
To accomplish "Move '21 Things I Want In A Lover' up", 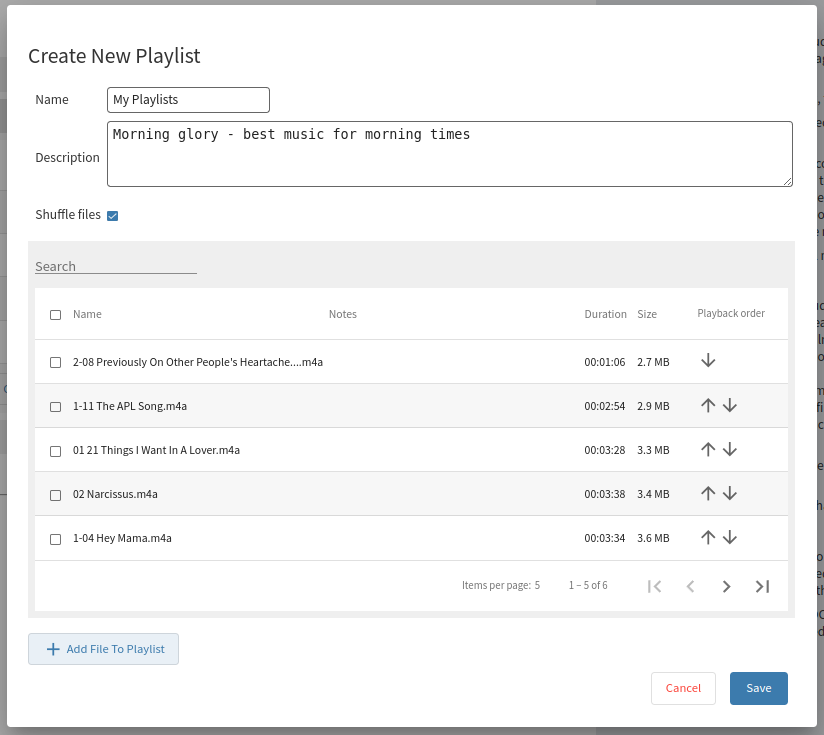I will pyautogui.click(x=708, y=450).
